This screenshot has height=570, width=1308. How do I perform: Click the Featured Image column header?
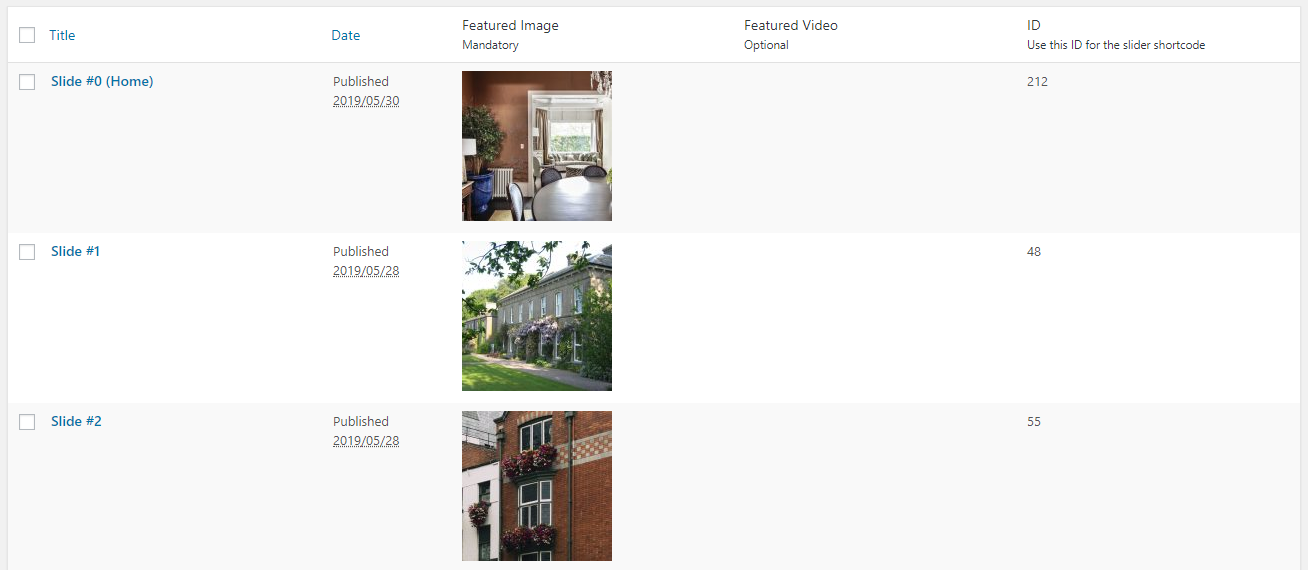pyautogui.click(x=510, y=25)
